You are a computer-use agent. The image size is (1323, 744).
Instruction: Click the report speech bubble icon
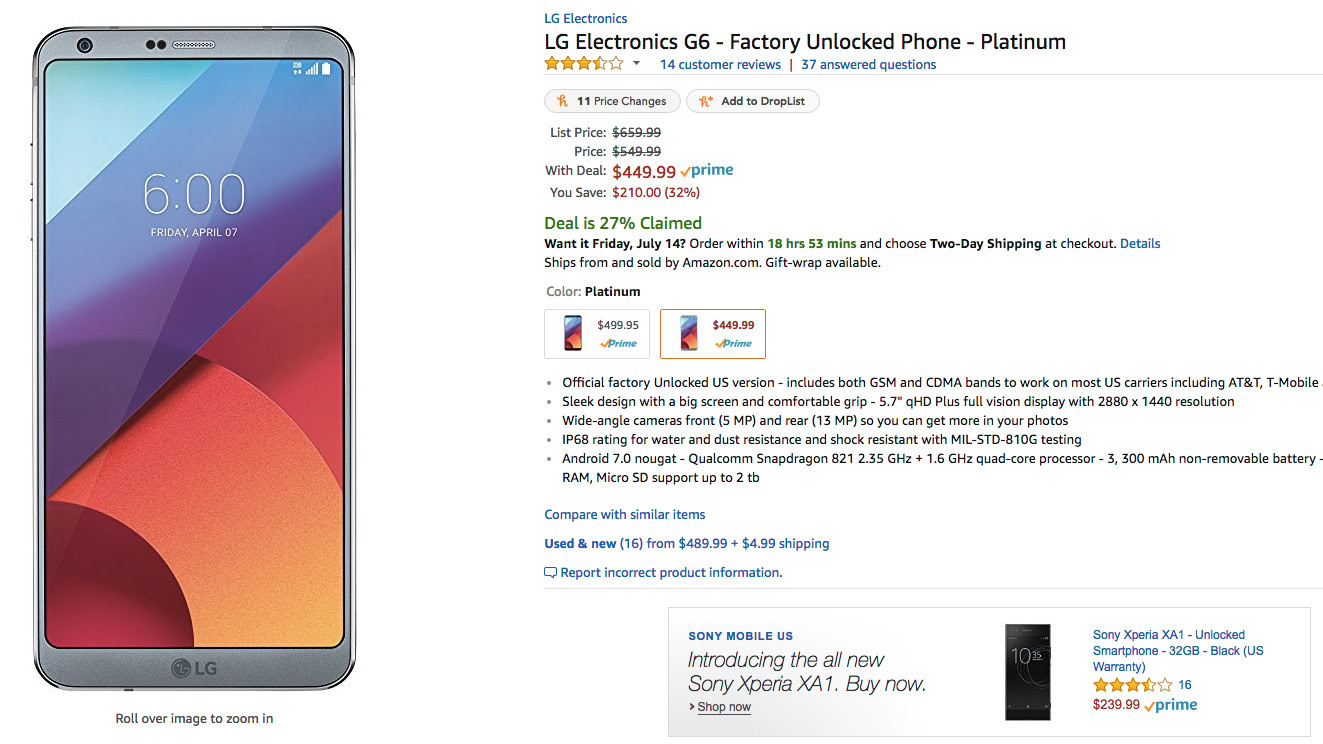(x=550, y=573)
